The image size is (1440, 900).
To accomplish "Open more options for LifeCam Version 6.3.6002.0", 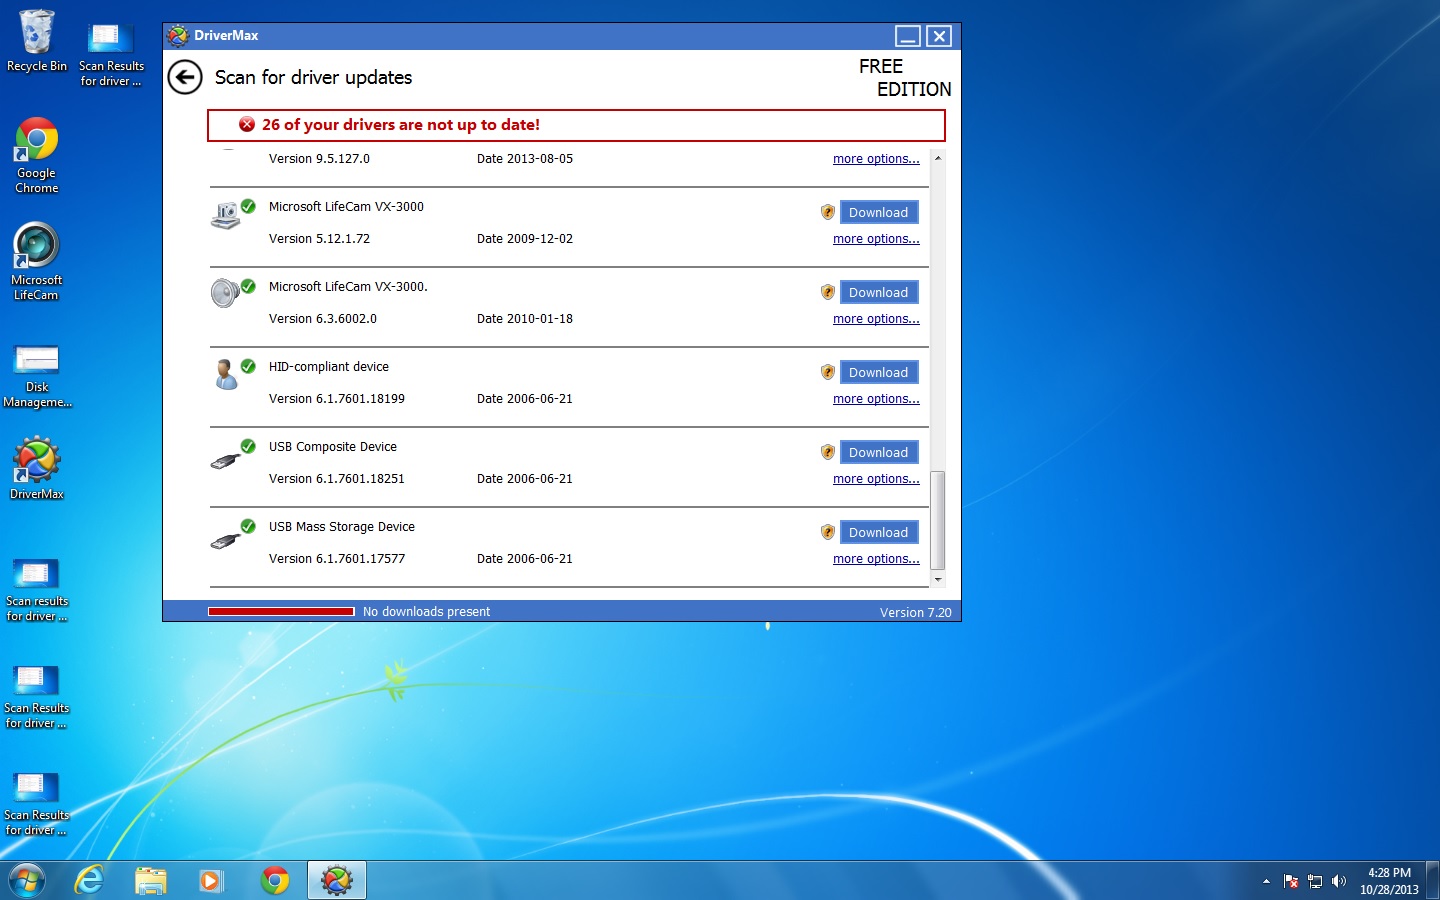I will 876,319.
